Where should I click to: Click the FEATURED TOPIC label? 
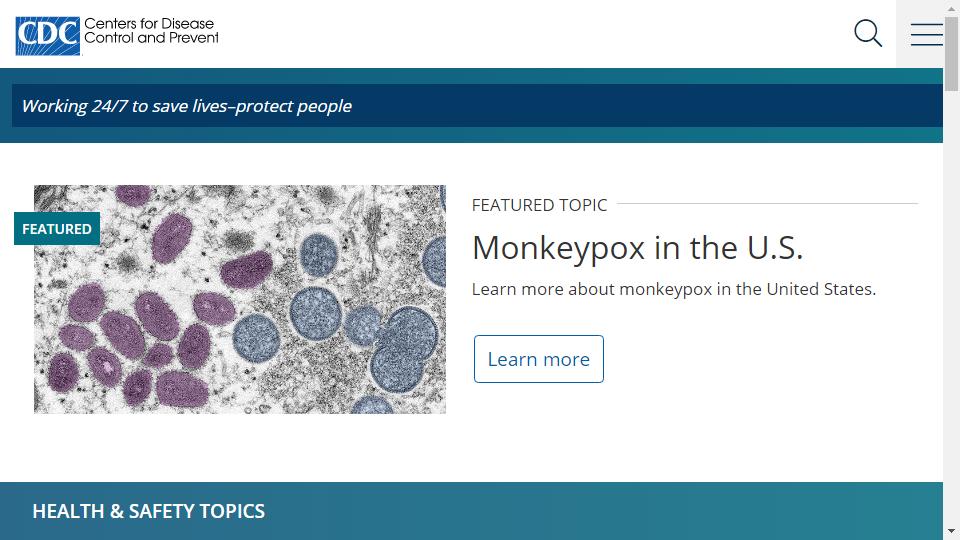pyautogui.click(x=539, y=205)
